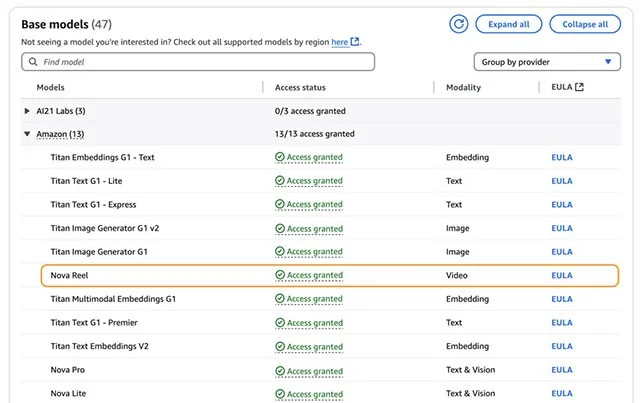Click the '13/13 access granted' summary
This screenshot has height=403, width=640.
(x=315, y=134)
